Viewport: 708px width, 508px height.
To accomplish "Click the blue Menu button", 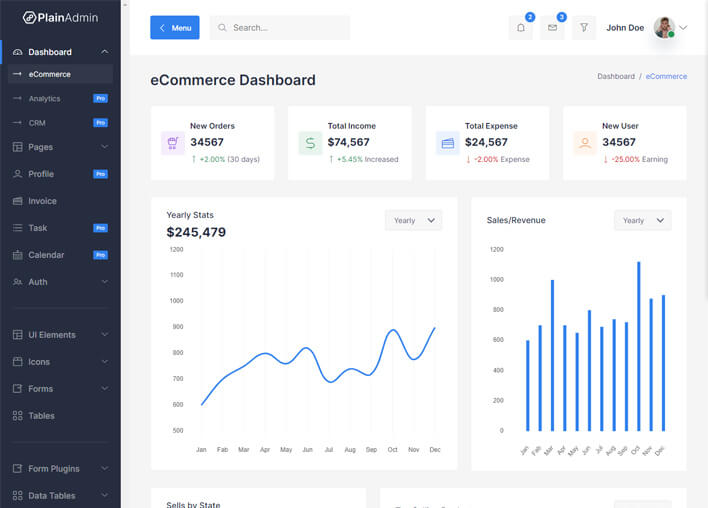I will (x=174, y=28).
